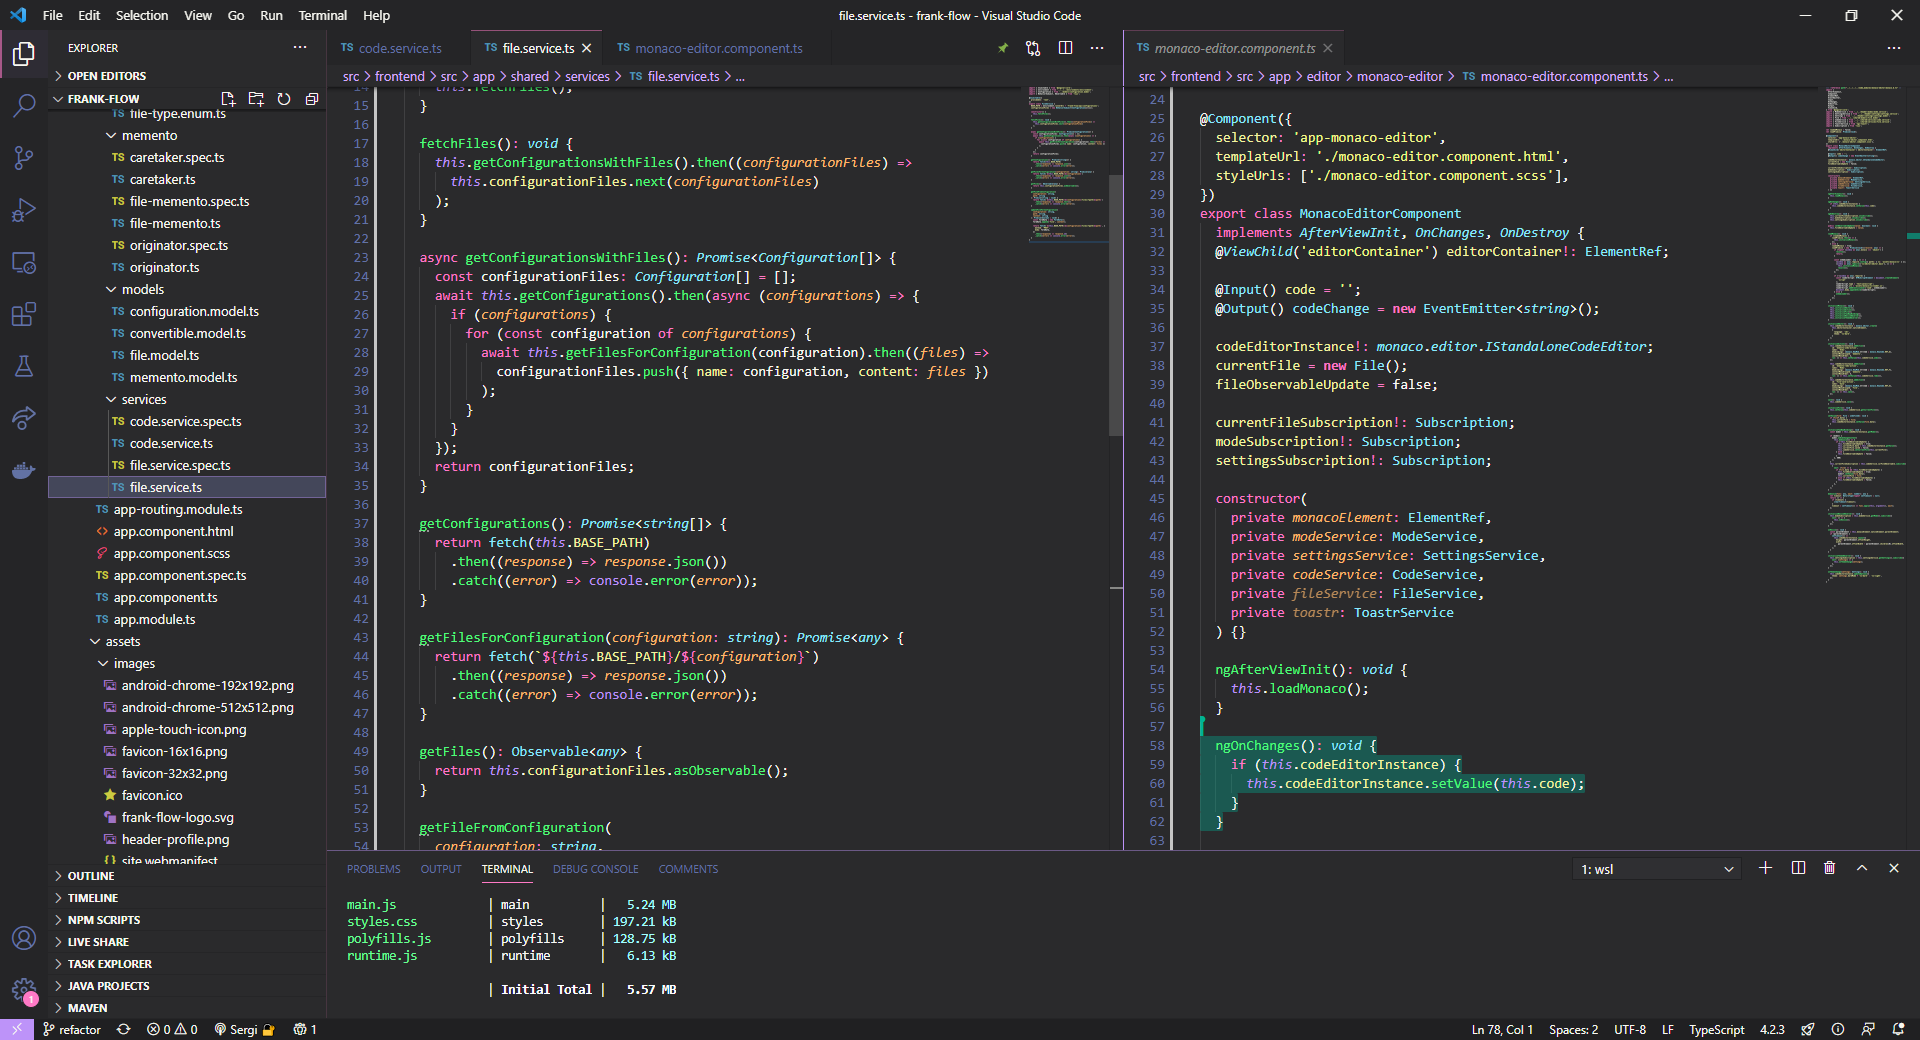Image resolution: width=1920 pixels, height=1040 pixels.
Task: Refresh the explorer file tree
Action: [284, 99]
